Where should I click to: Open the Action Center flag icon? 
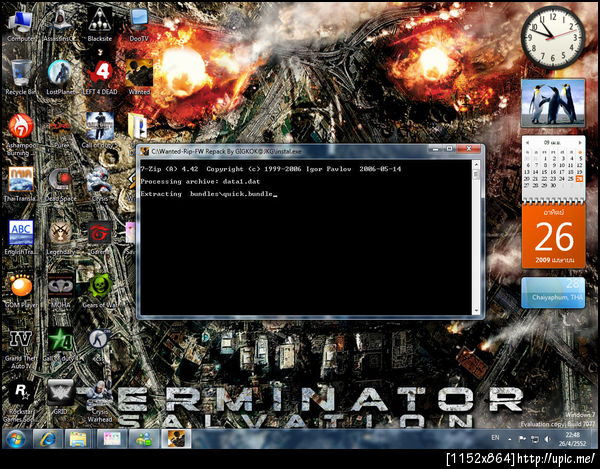(x=522, y=439)
